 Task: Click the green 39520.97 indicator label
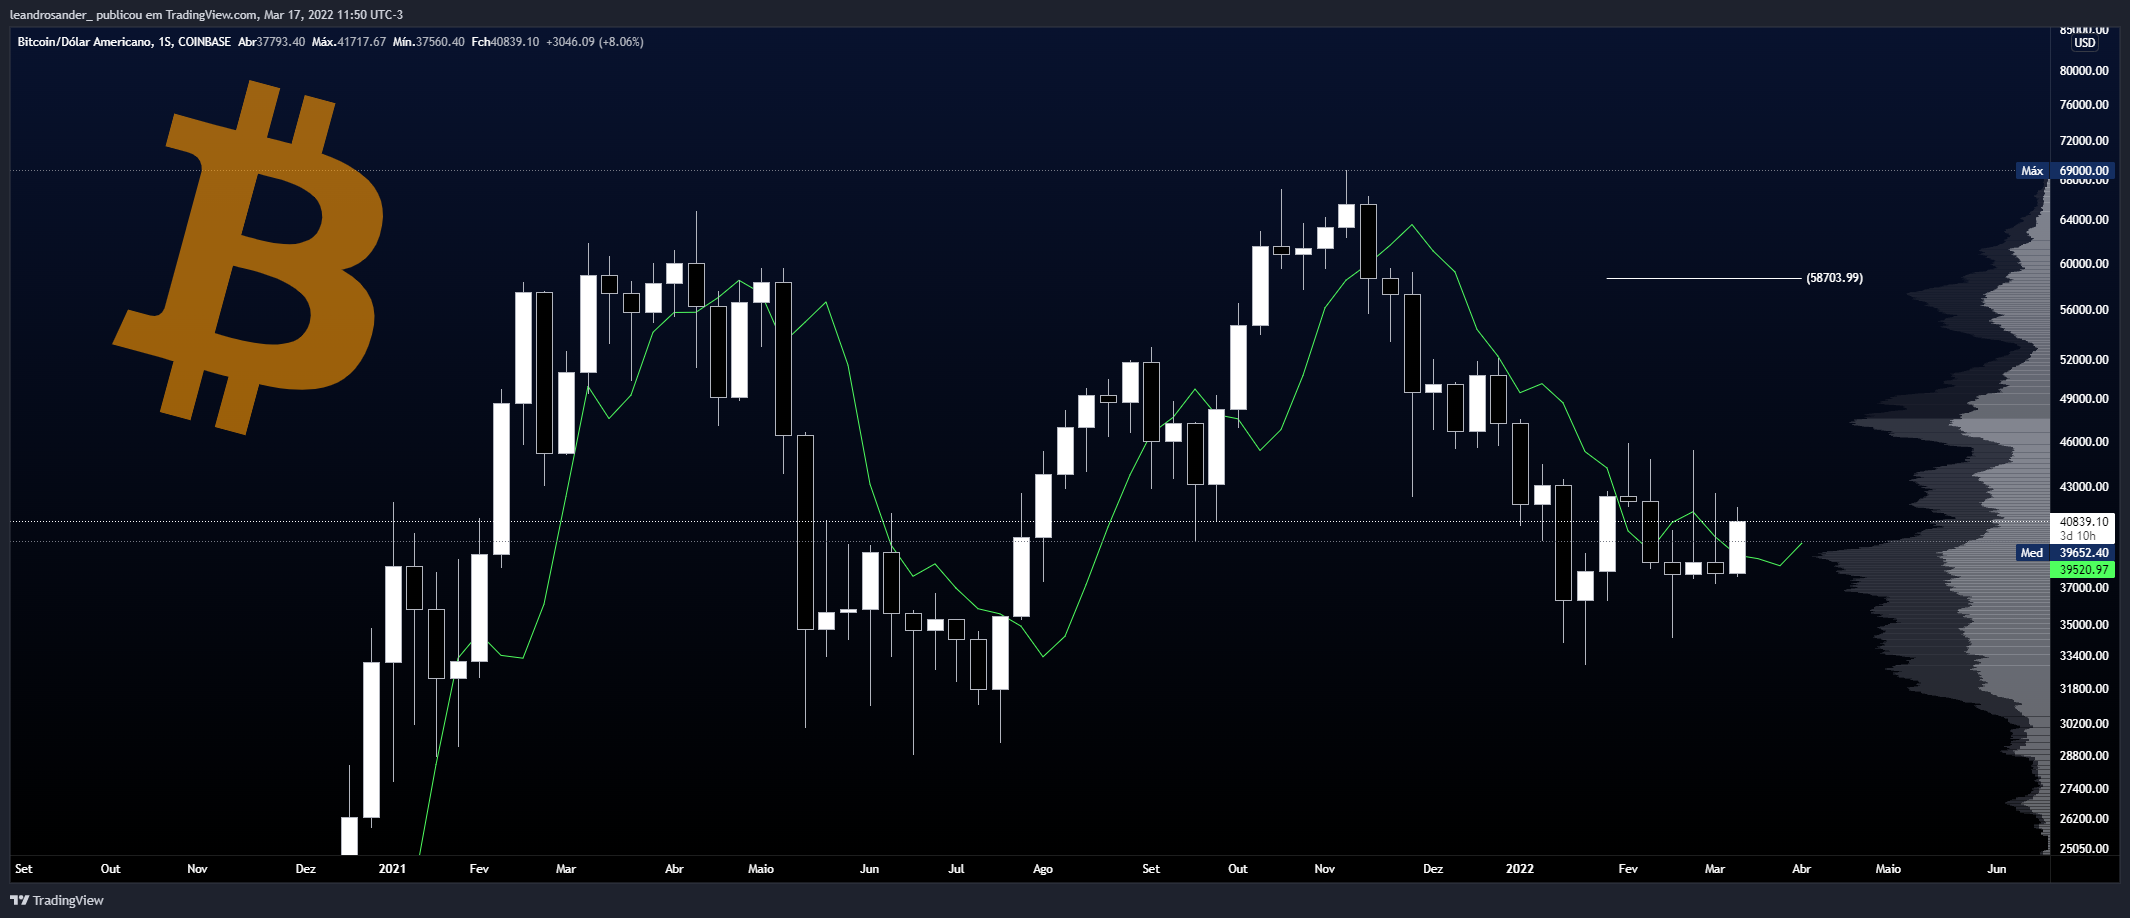[x=2084, y=570]
